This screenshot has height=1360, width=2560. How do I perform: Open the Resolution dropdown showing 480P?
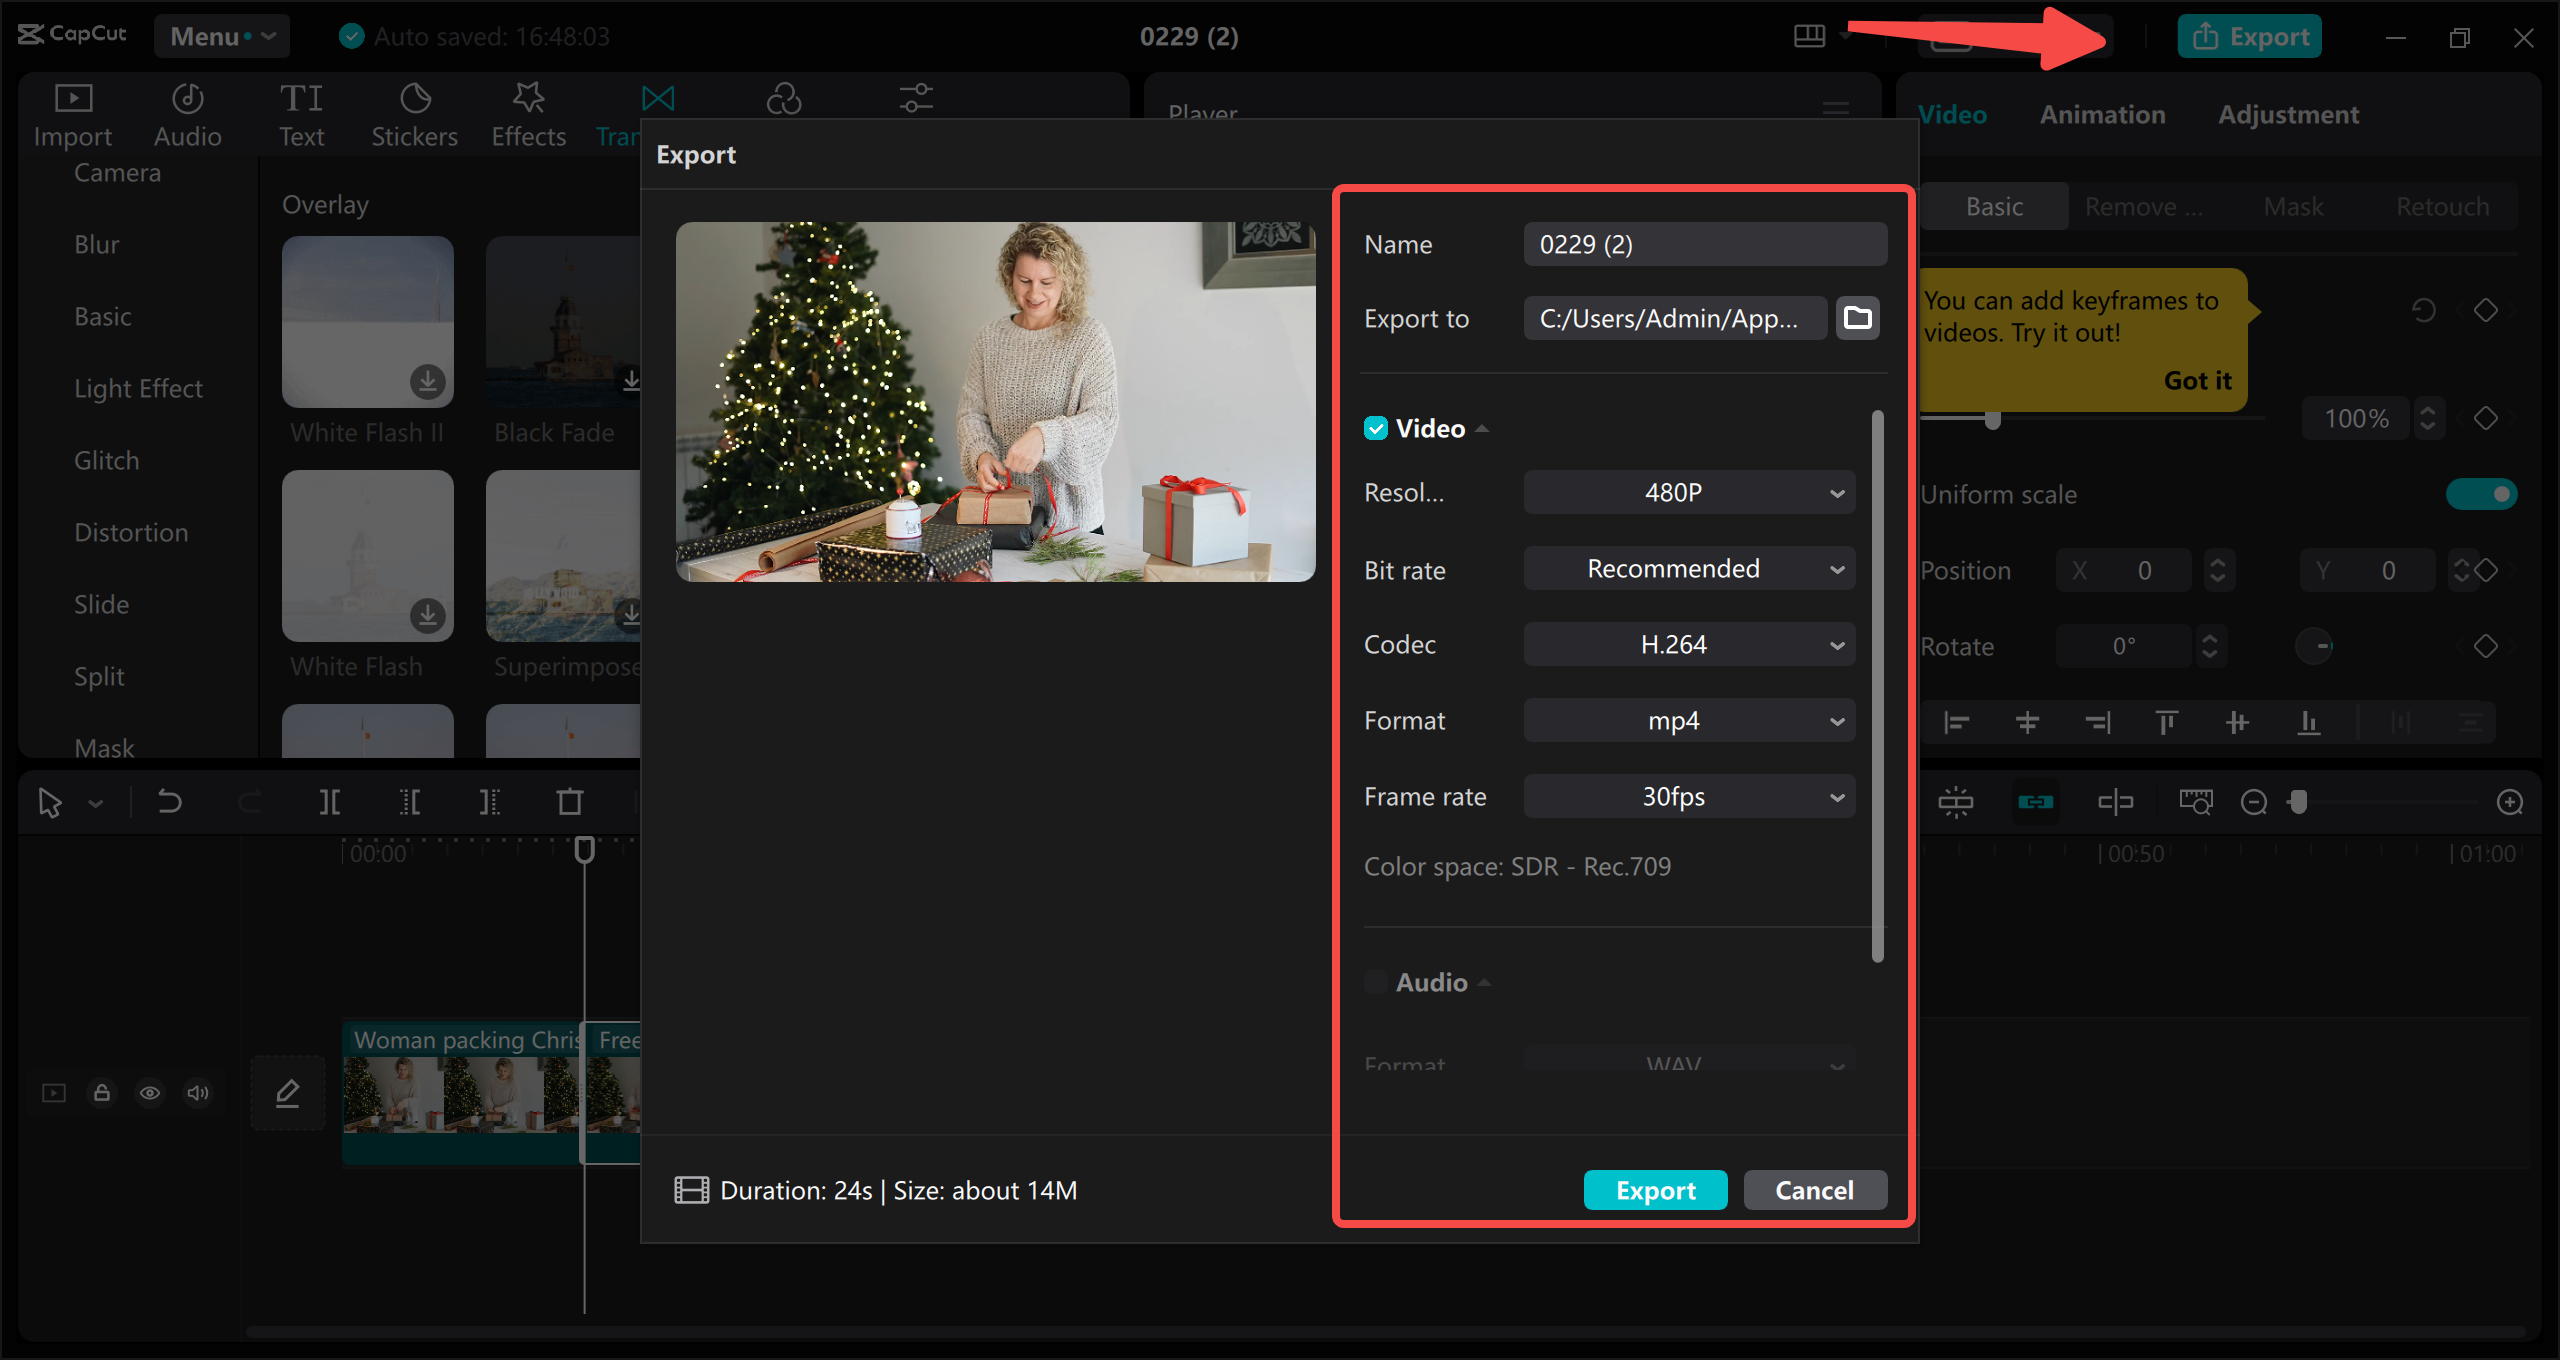[1688, 492]
